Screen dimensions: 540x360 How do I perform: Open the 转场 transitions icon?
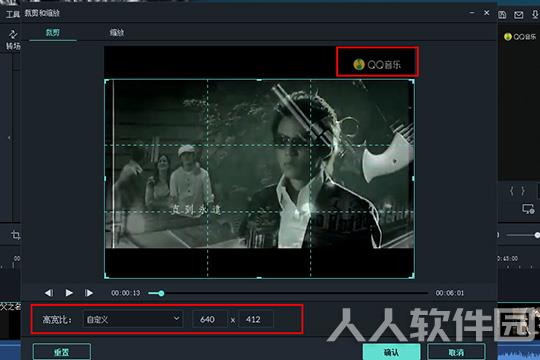(x=13, y=39)
